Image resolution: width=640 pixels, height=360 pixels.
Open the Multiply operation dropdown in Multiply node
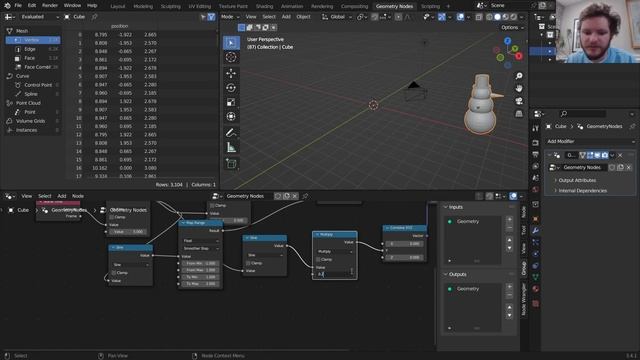click(x=335, y=251)
